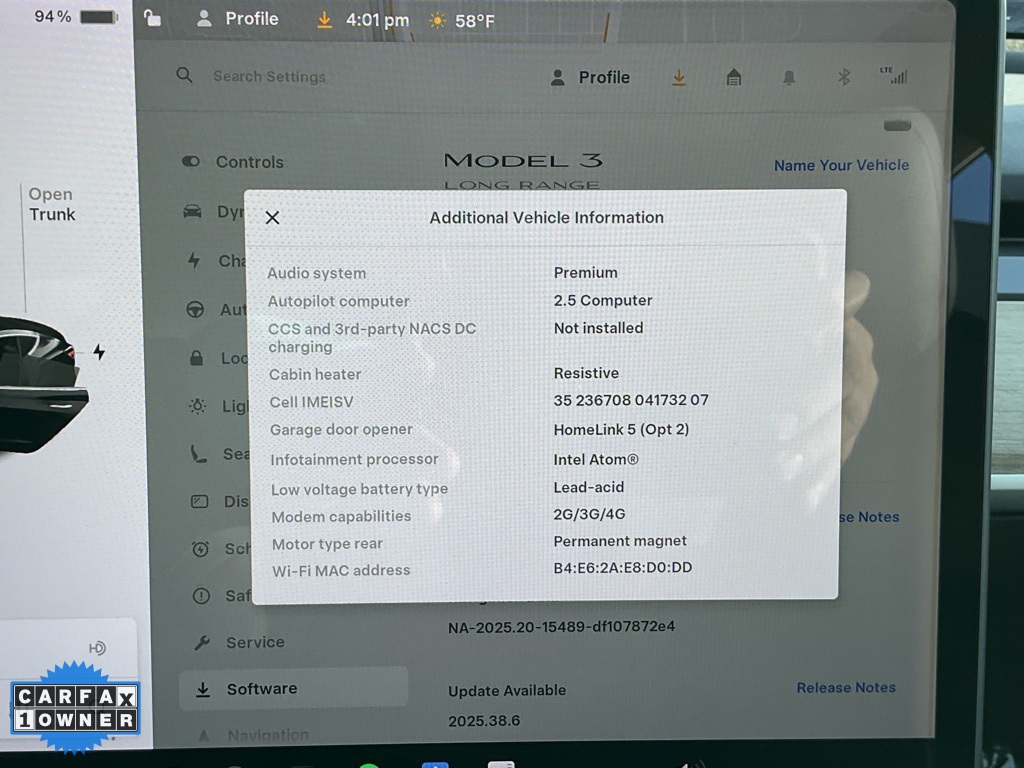
Task: Select the Software menu item
Action: [261, 689]
